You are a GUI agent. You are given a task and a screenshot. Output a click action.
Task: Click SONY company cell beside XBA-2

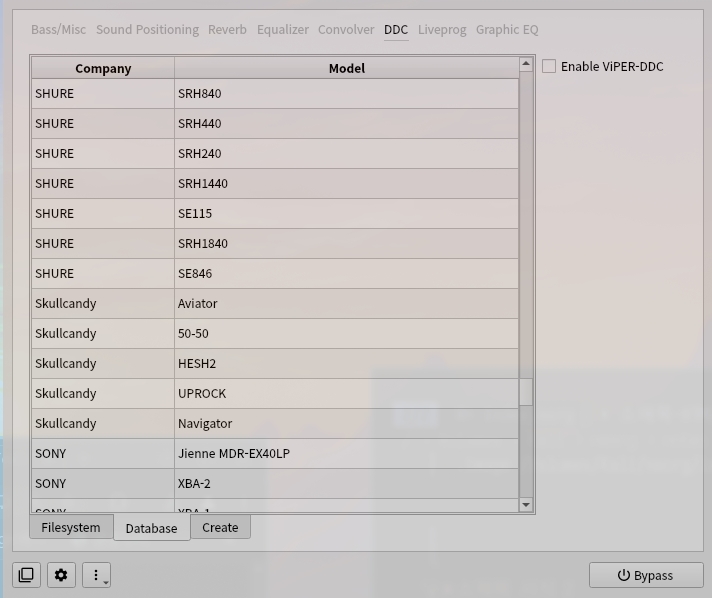[103, 483]
